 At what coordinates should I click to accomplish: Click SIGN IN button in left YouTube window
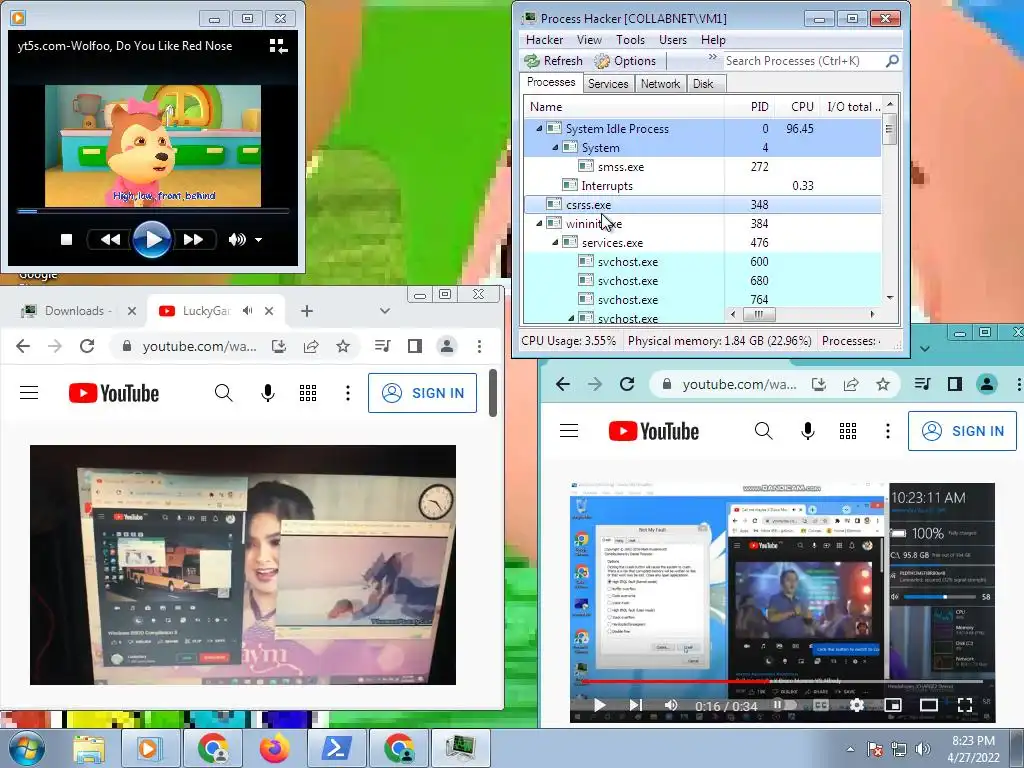(x=423, y=392)
